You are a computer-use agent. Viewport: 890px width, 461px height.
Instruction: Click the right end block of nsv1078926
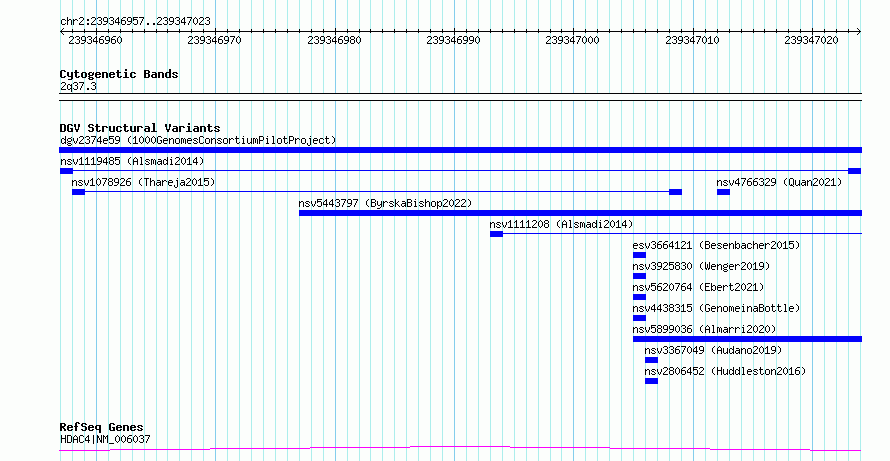click(x=675, y=192)
